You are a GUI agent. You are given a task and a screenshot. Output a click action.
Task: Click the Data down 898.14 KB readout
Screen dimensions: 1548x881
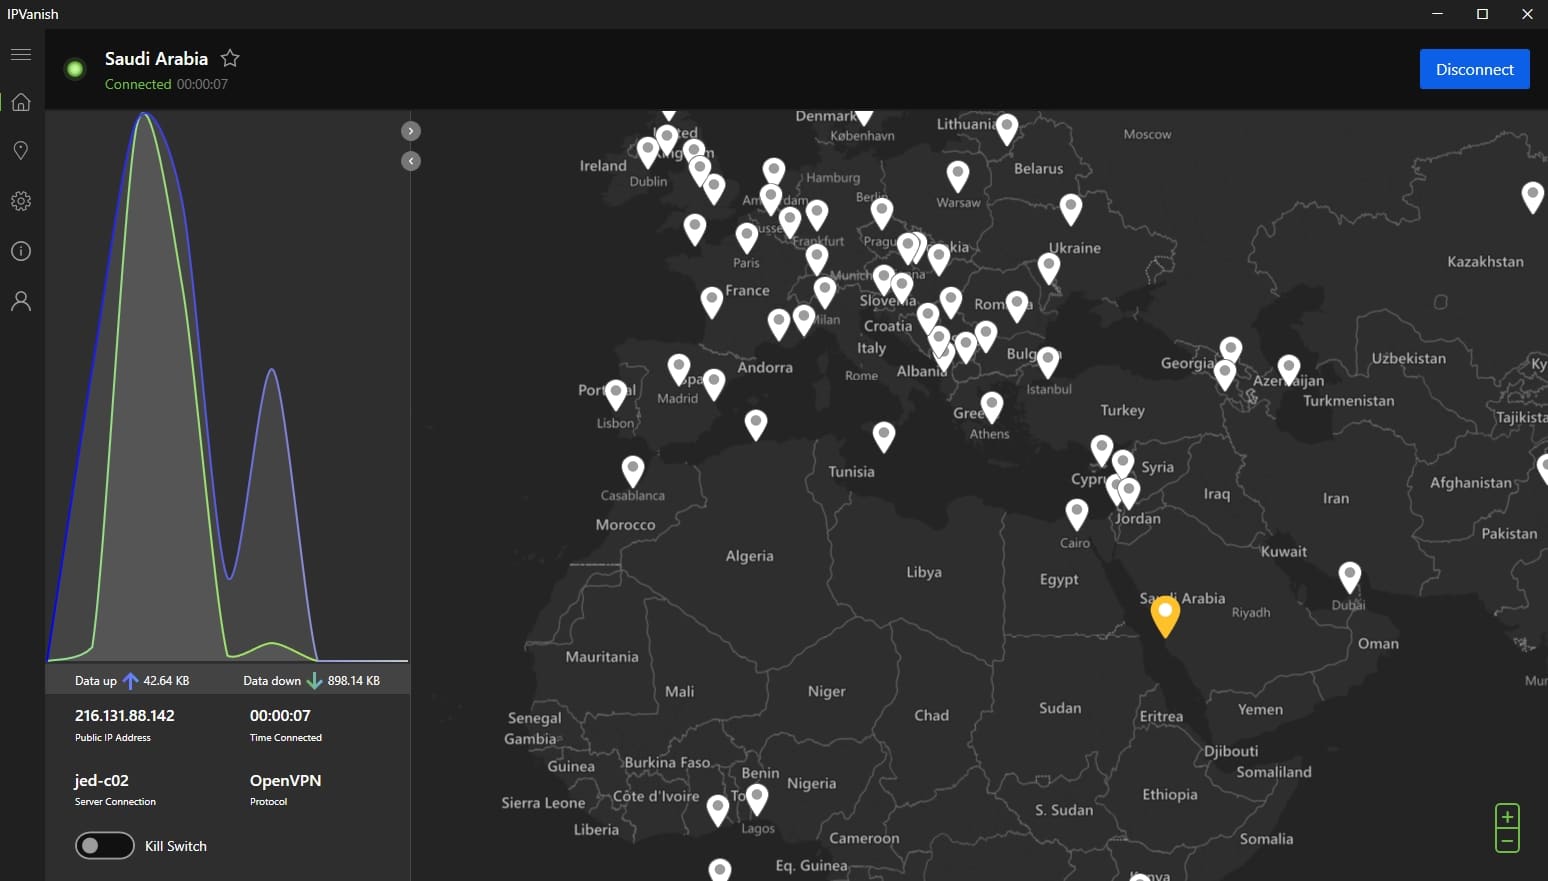(x=312, y=681)
